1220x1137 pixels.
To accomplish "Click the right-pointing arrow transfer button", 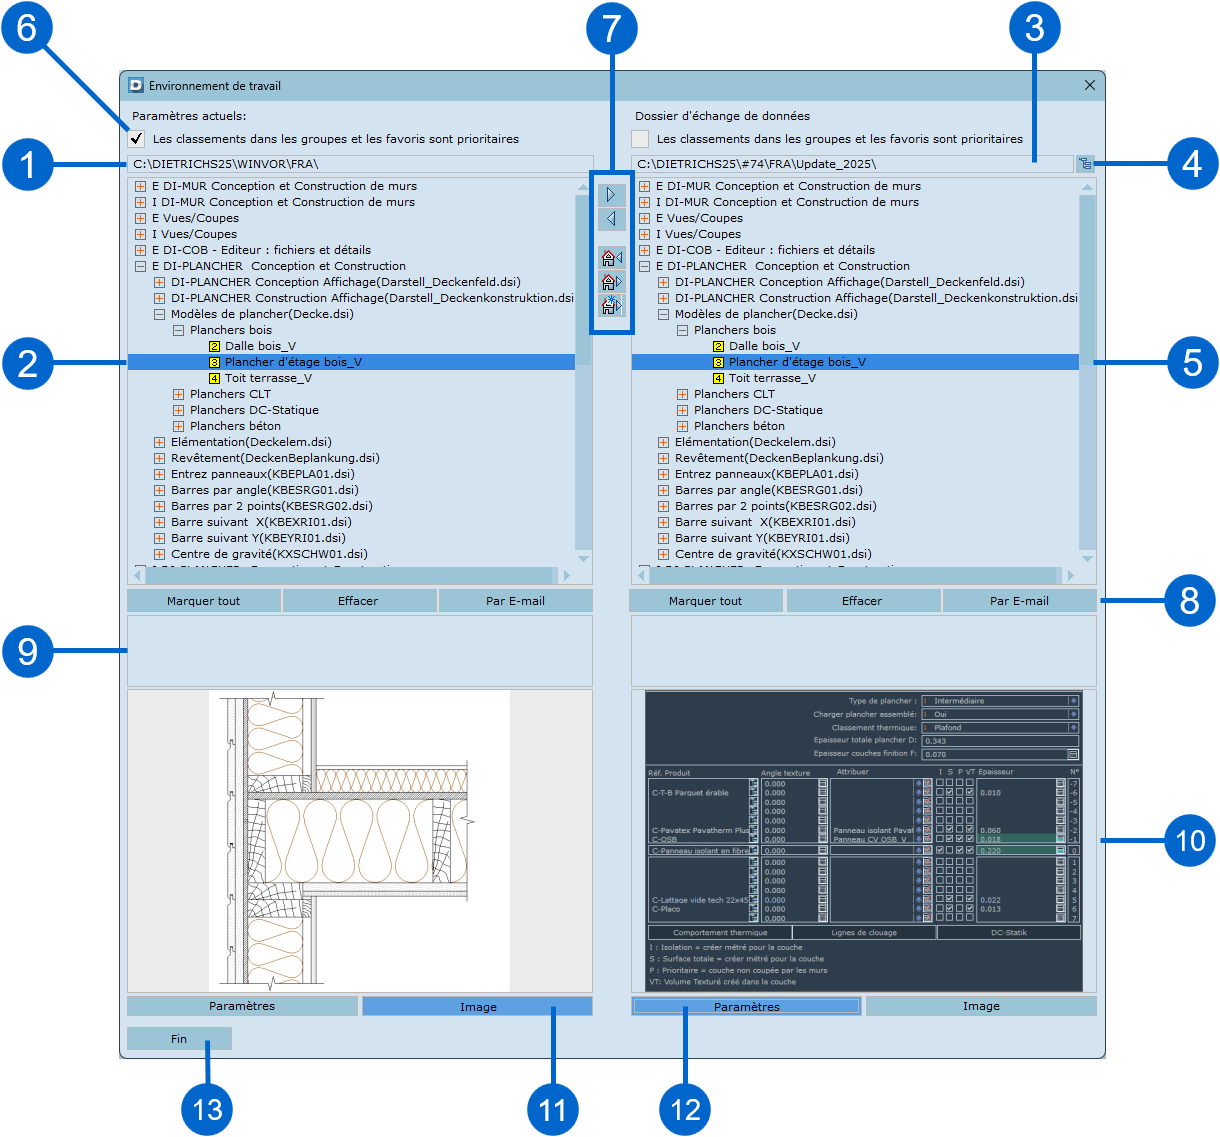I will pyautogui.click(x=611, y=195).
